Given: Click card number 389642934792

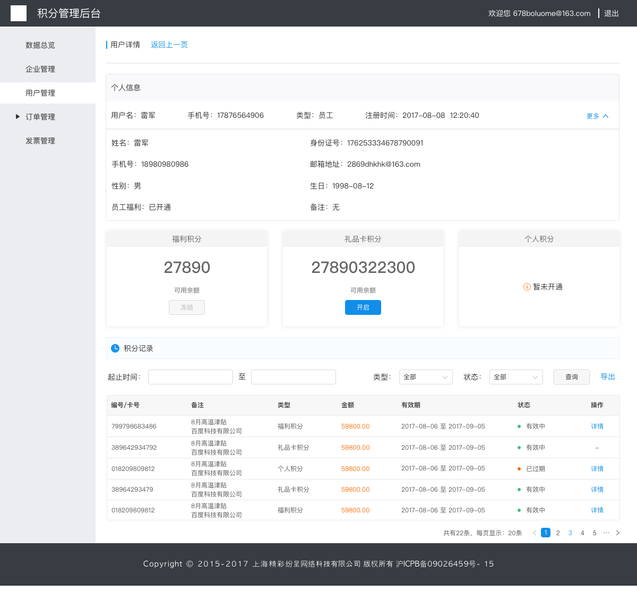Looking at the screenshot, I should coord(134,448).
